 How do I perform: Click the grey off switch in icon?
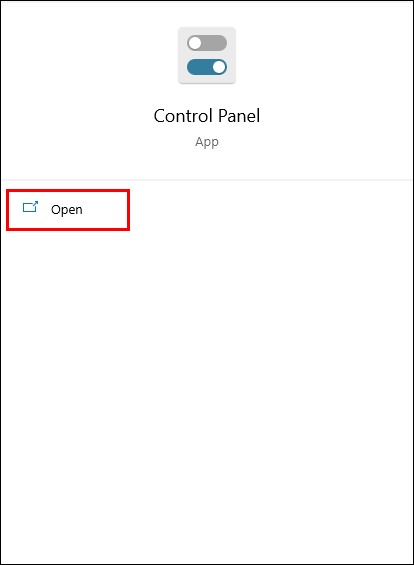pos(207,43)
